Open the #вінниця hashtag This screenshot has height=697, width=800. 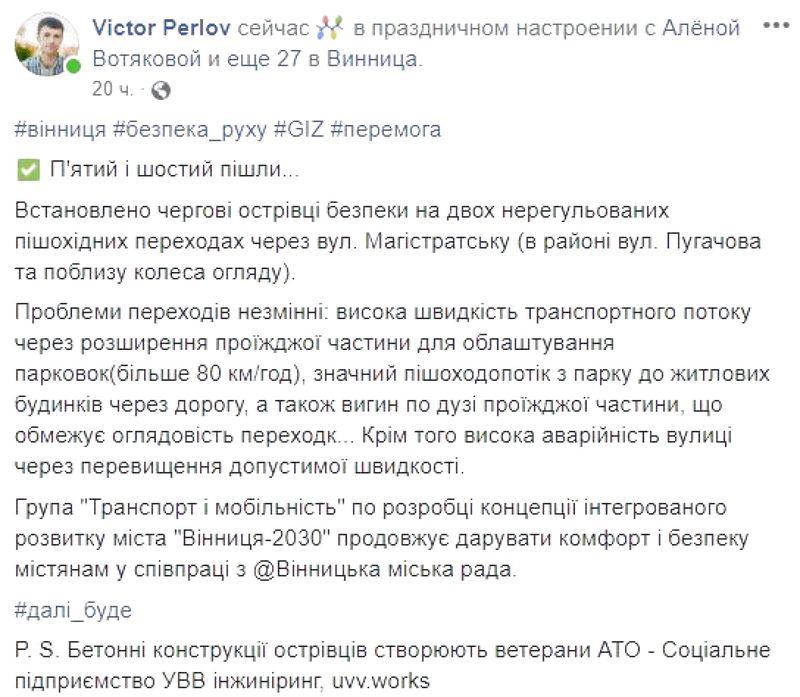click(60, 130)
